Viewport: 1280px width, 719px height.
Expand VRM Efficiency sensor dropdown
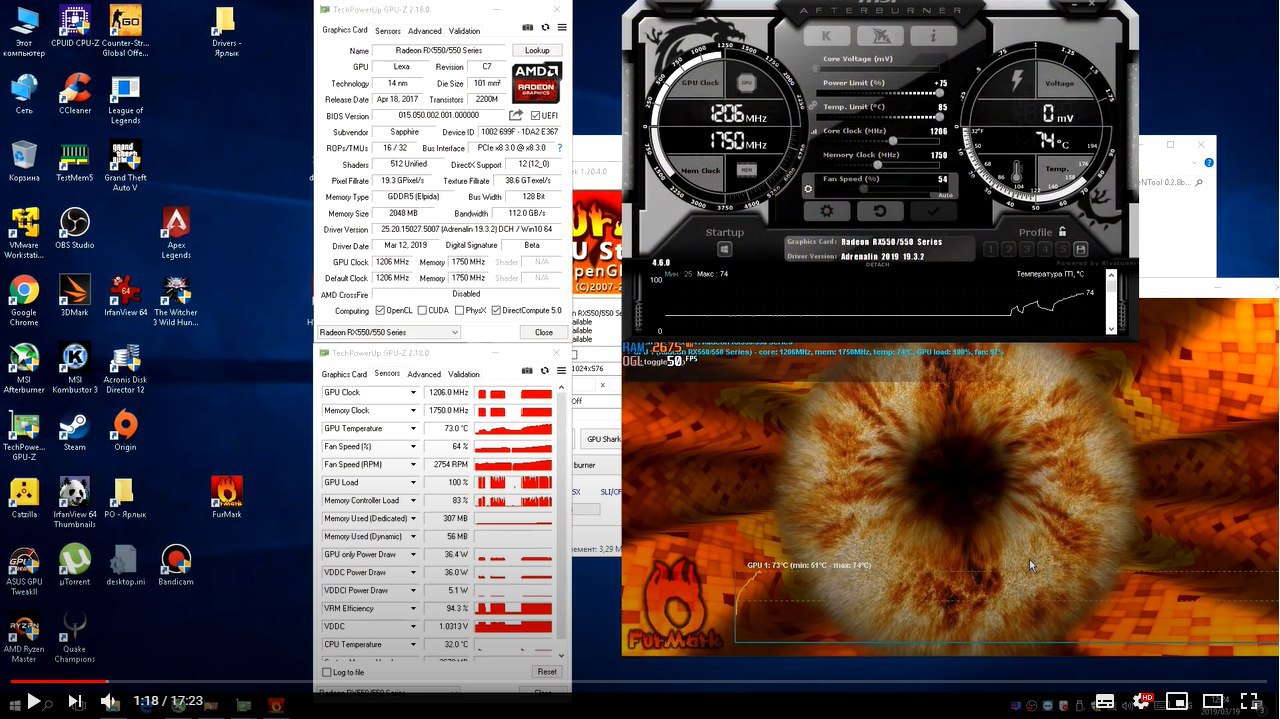pyautogui.click(x=413, y=609)
